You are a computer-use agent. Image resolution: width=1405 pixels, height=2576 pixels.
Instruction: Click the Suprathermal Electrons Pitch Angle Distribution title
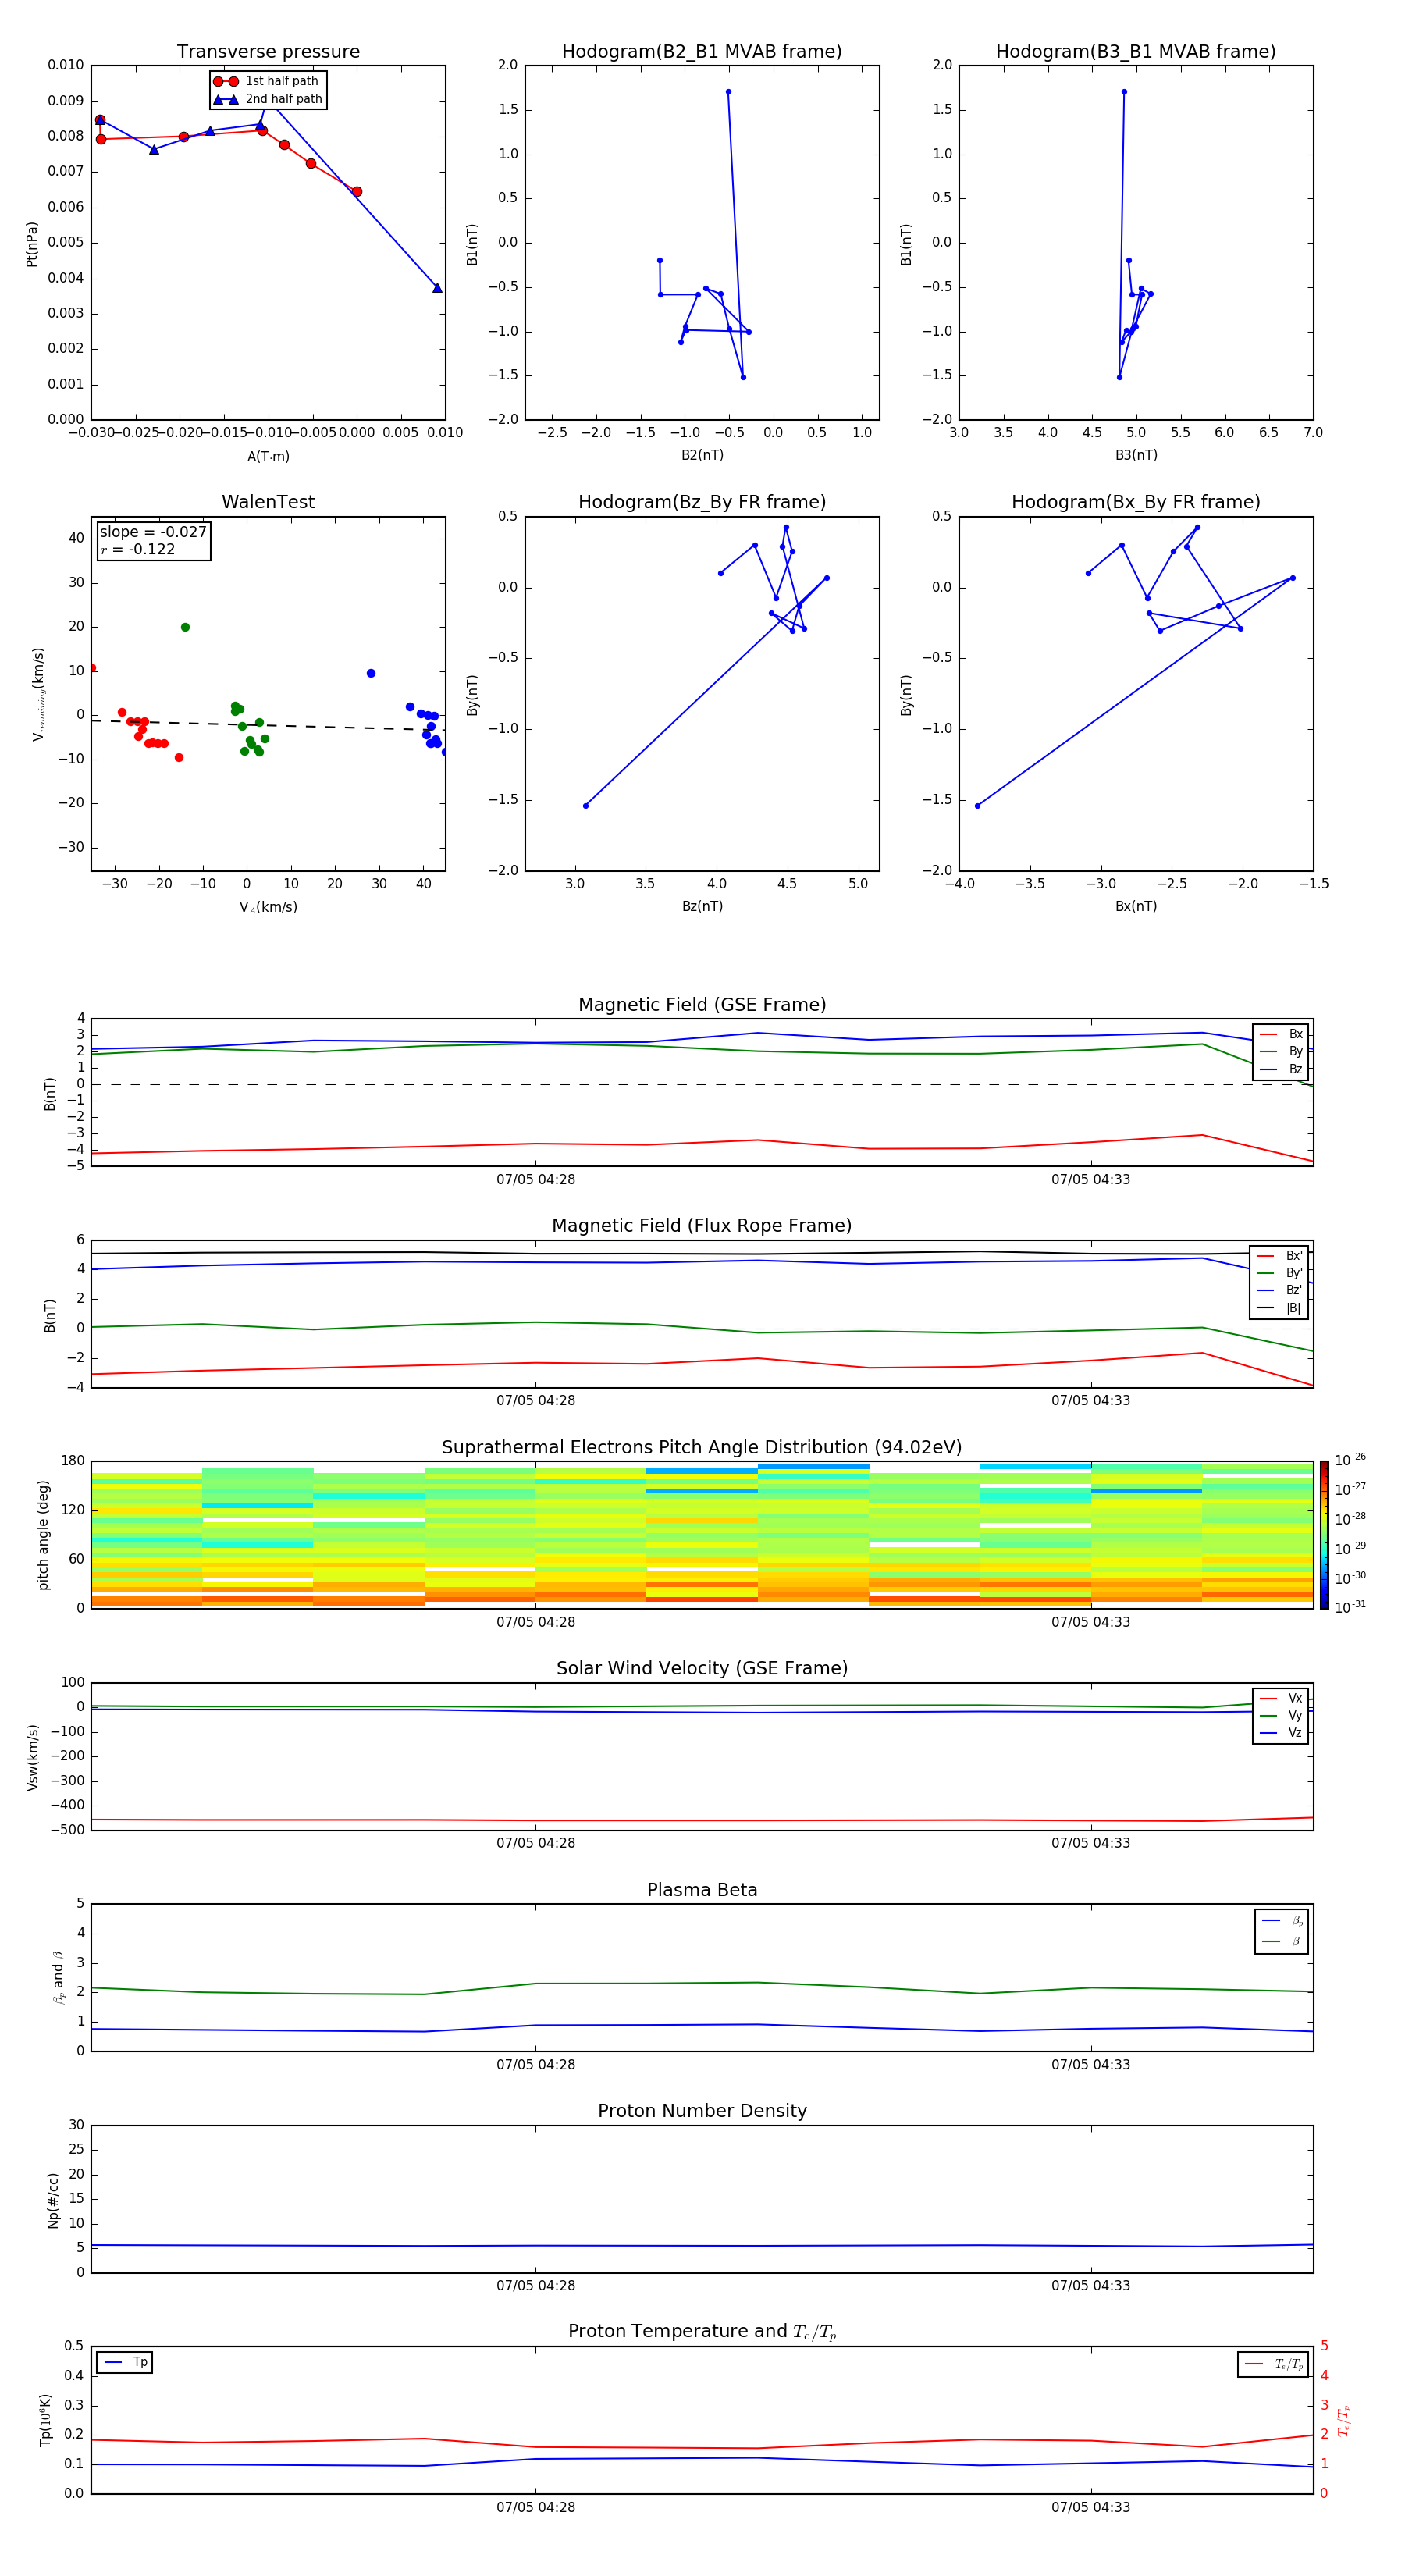click(x=702, y=1448)
